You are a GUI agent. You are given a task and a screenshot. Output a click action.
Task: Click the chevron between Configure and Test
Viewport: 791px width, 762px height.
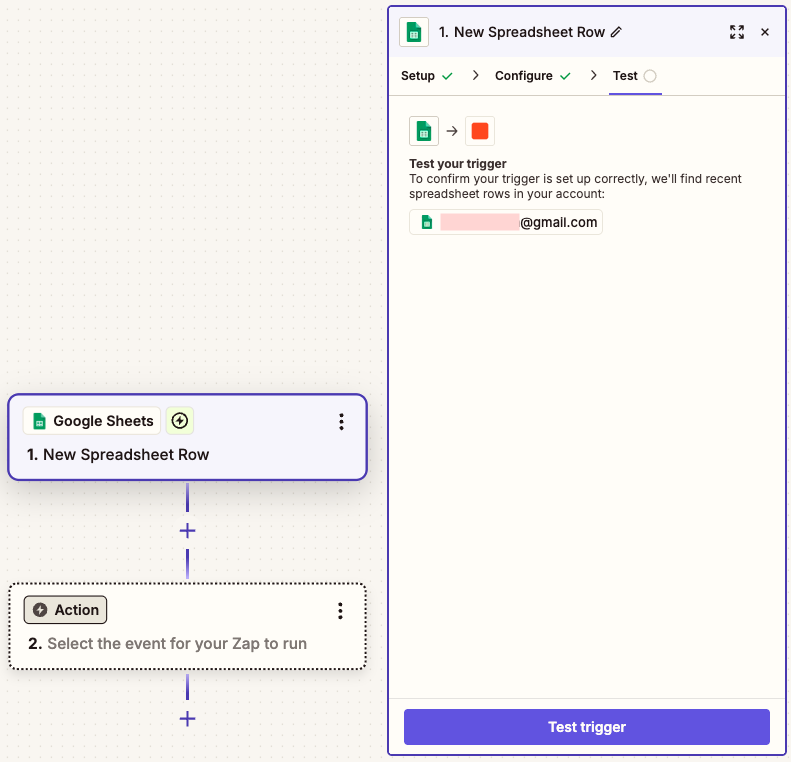tap(593, 76)
